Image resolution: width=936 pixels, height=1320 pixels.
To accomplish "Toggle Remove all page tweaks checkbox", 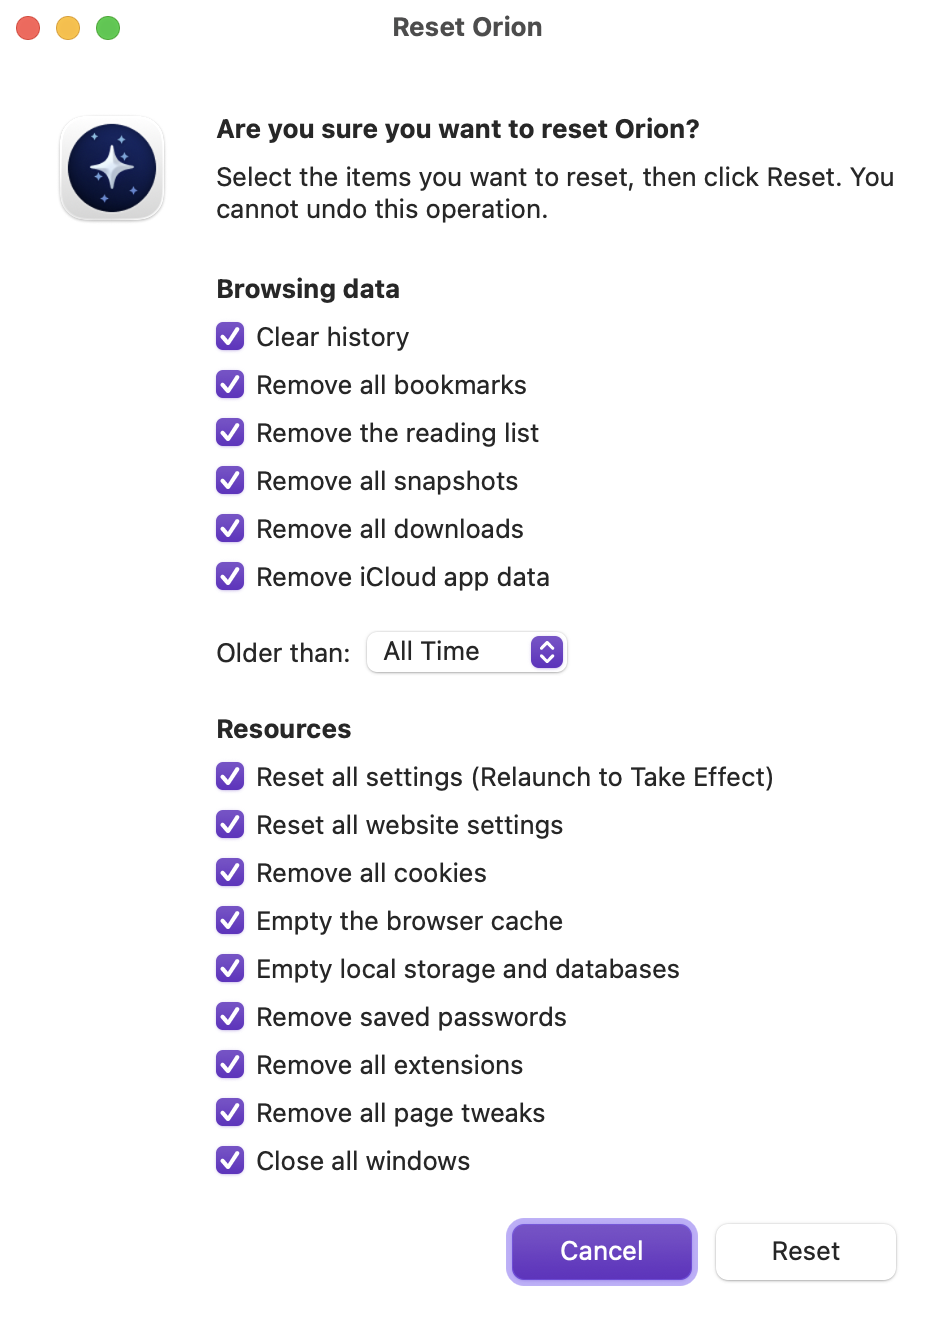I will (230, 1113).
